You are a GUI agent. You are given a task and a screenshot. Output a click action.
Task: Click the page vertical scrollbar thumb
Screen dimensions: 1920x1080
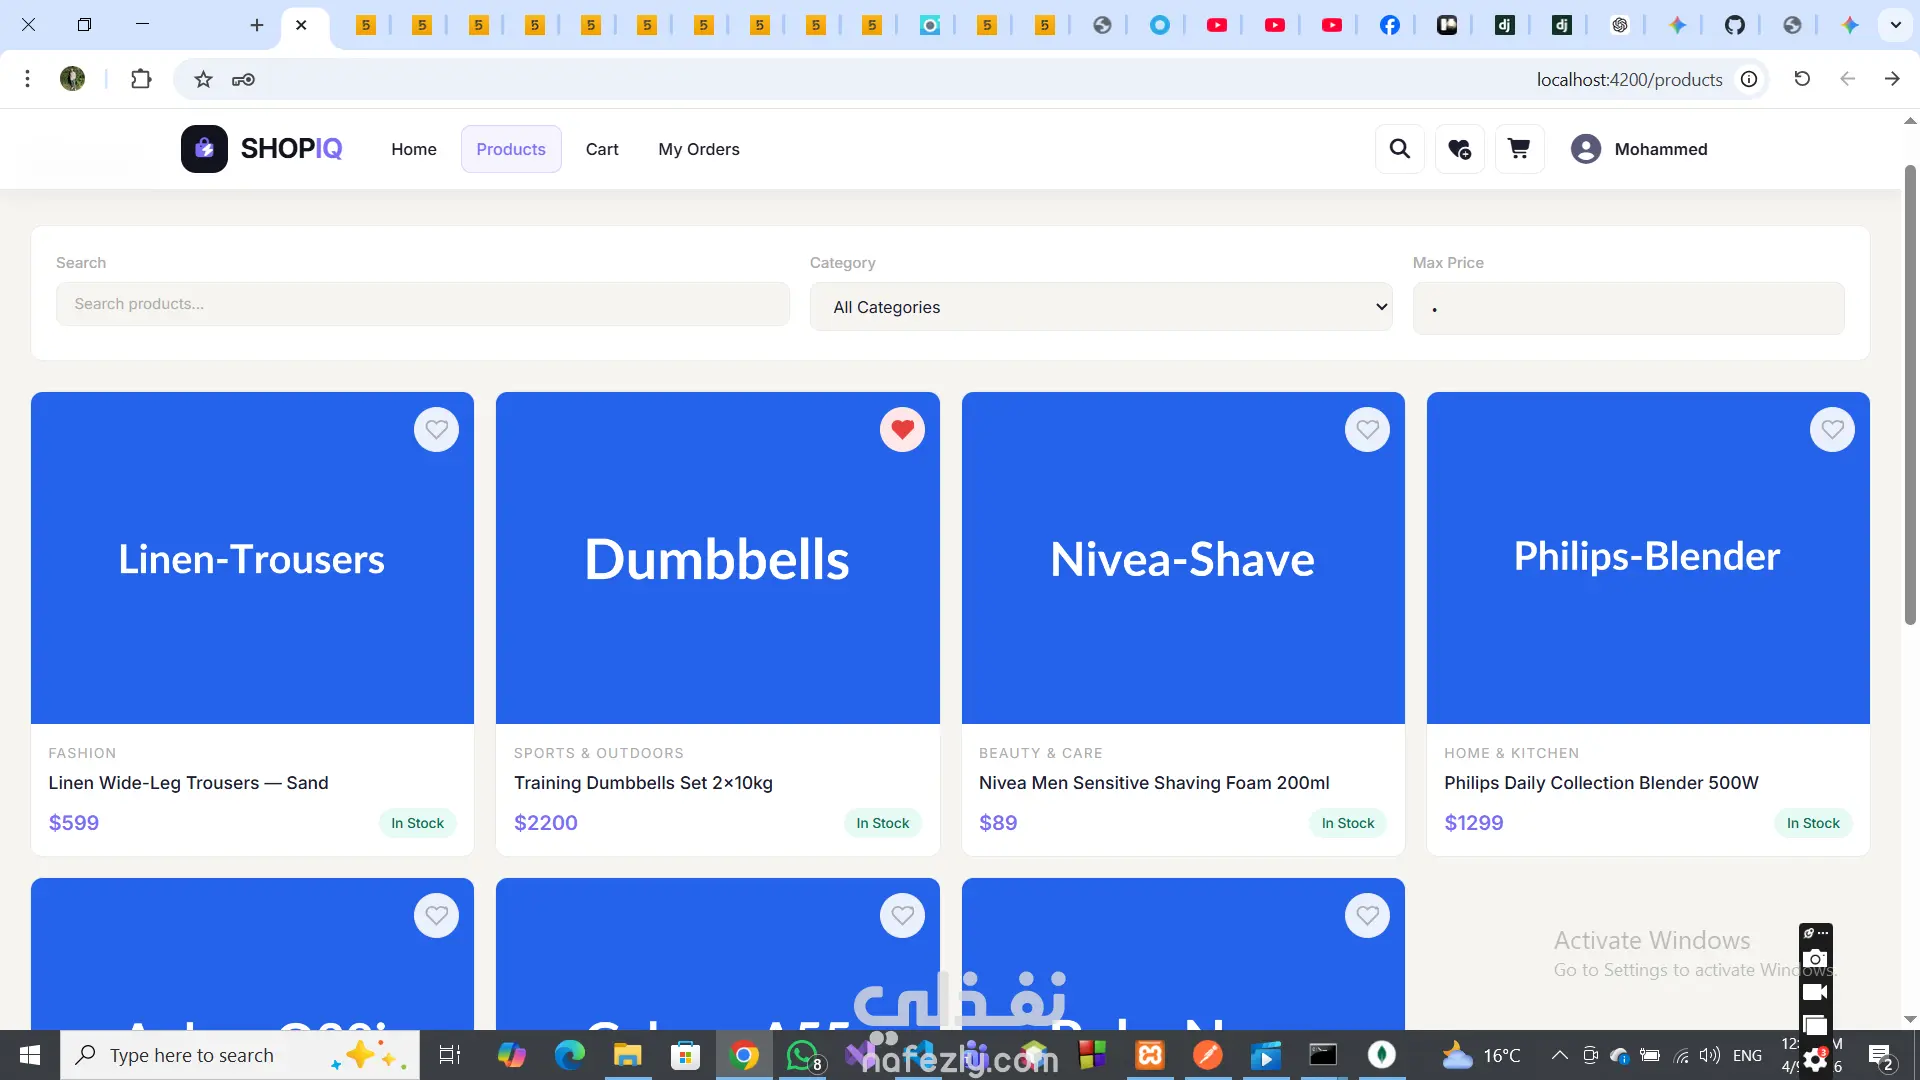pyautogui.click(x=1910, y=395)
